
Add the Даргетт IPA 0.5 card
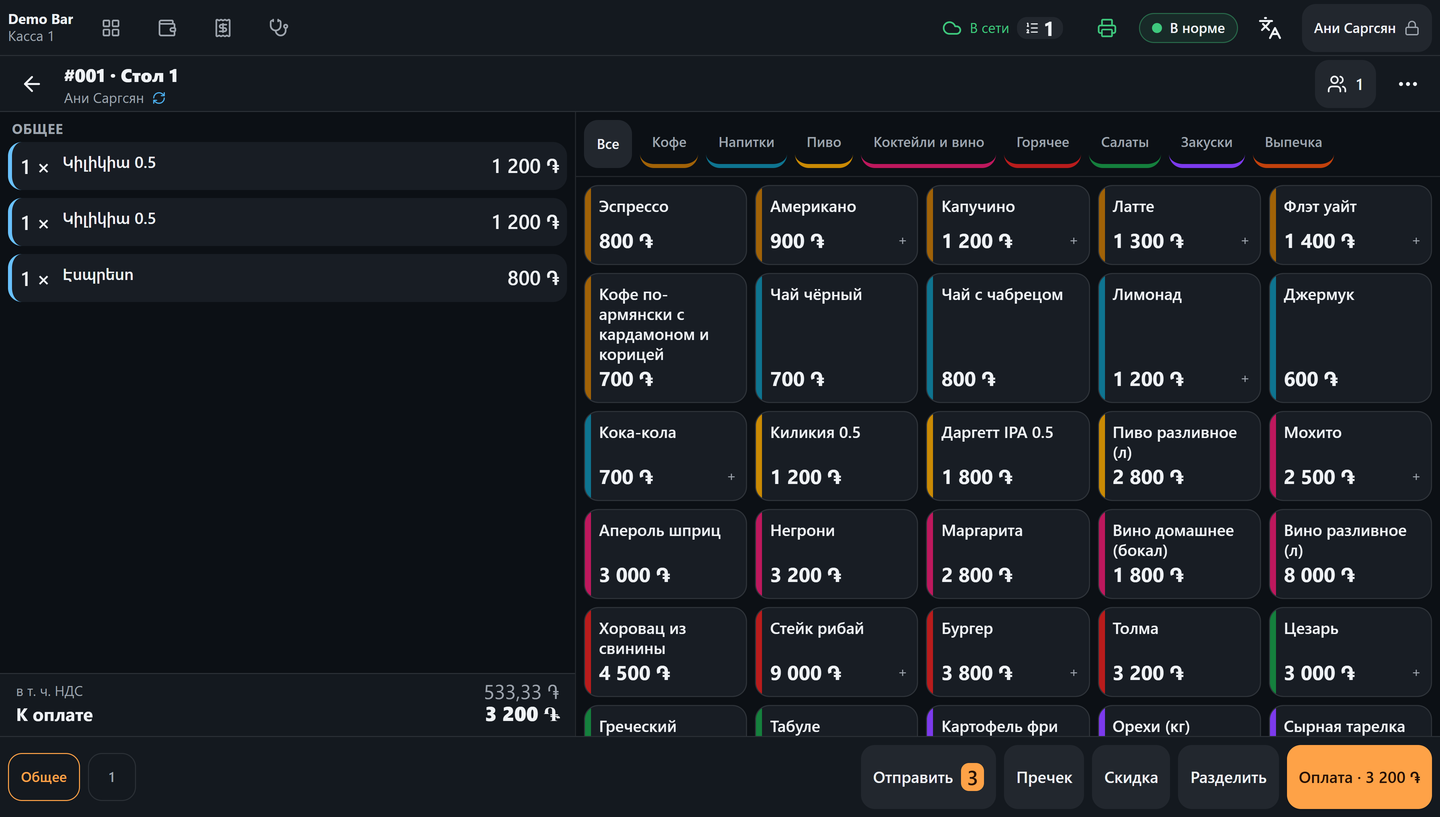tap(1008, 456)
